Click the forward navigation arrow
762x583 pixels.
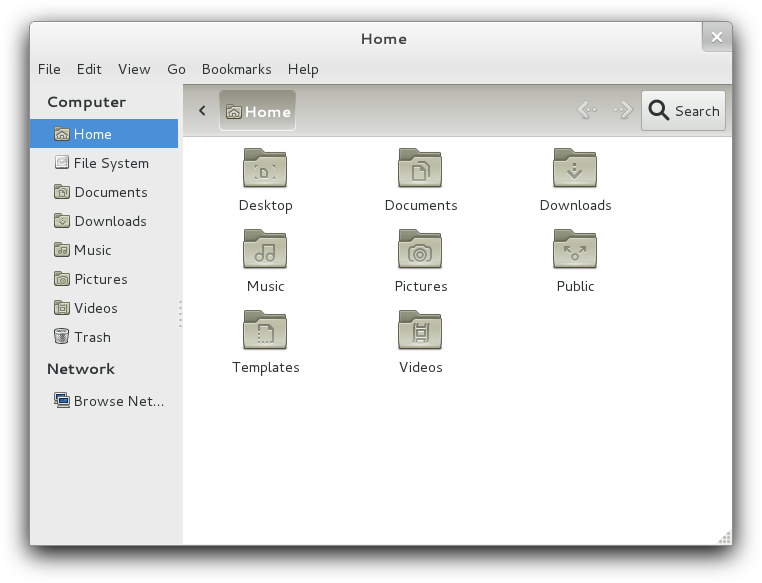pyautogui.click(x=623, y=110)
